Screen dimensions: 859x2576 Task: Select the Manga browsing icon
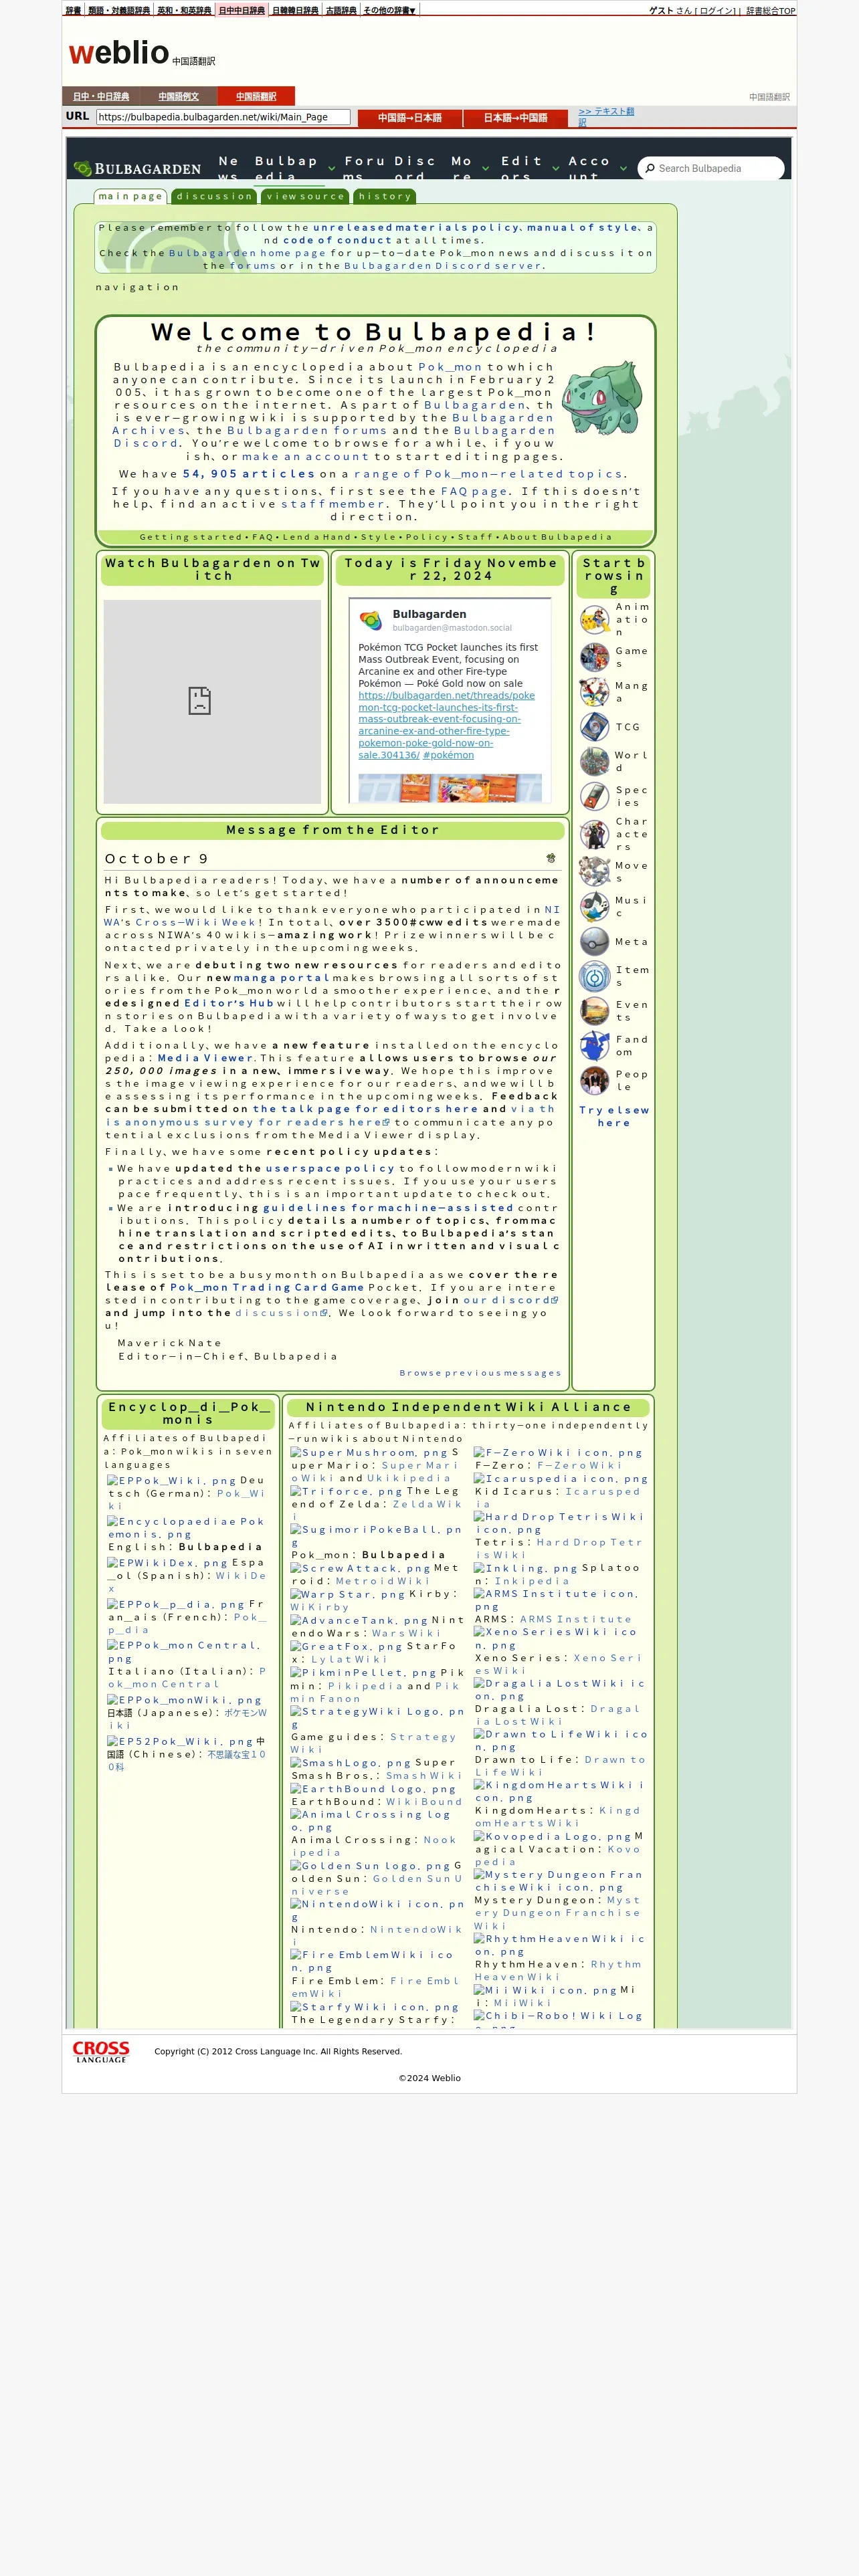coord(594,692)
